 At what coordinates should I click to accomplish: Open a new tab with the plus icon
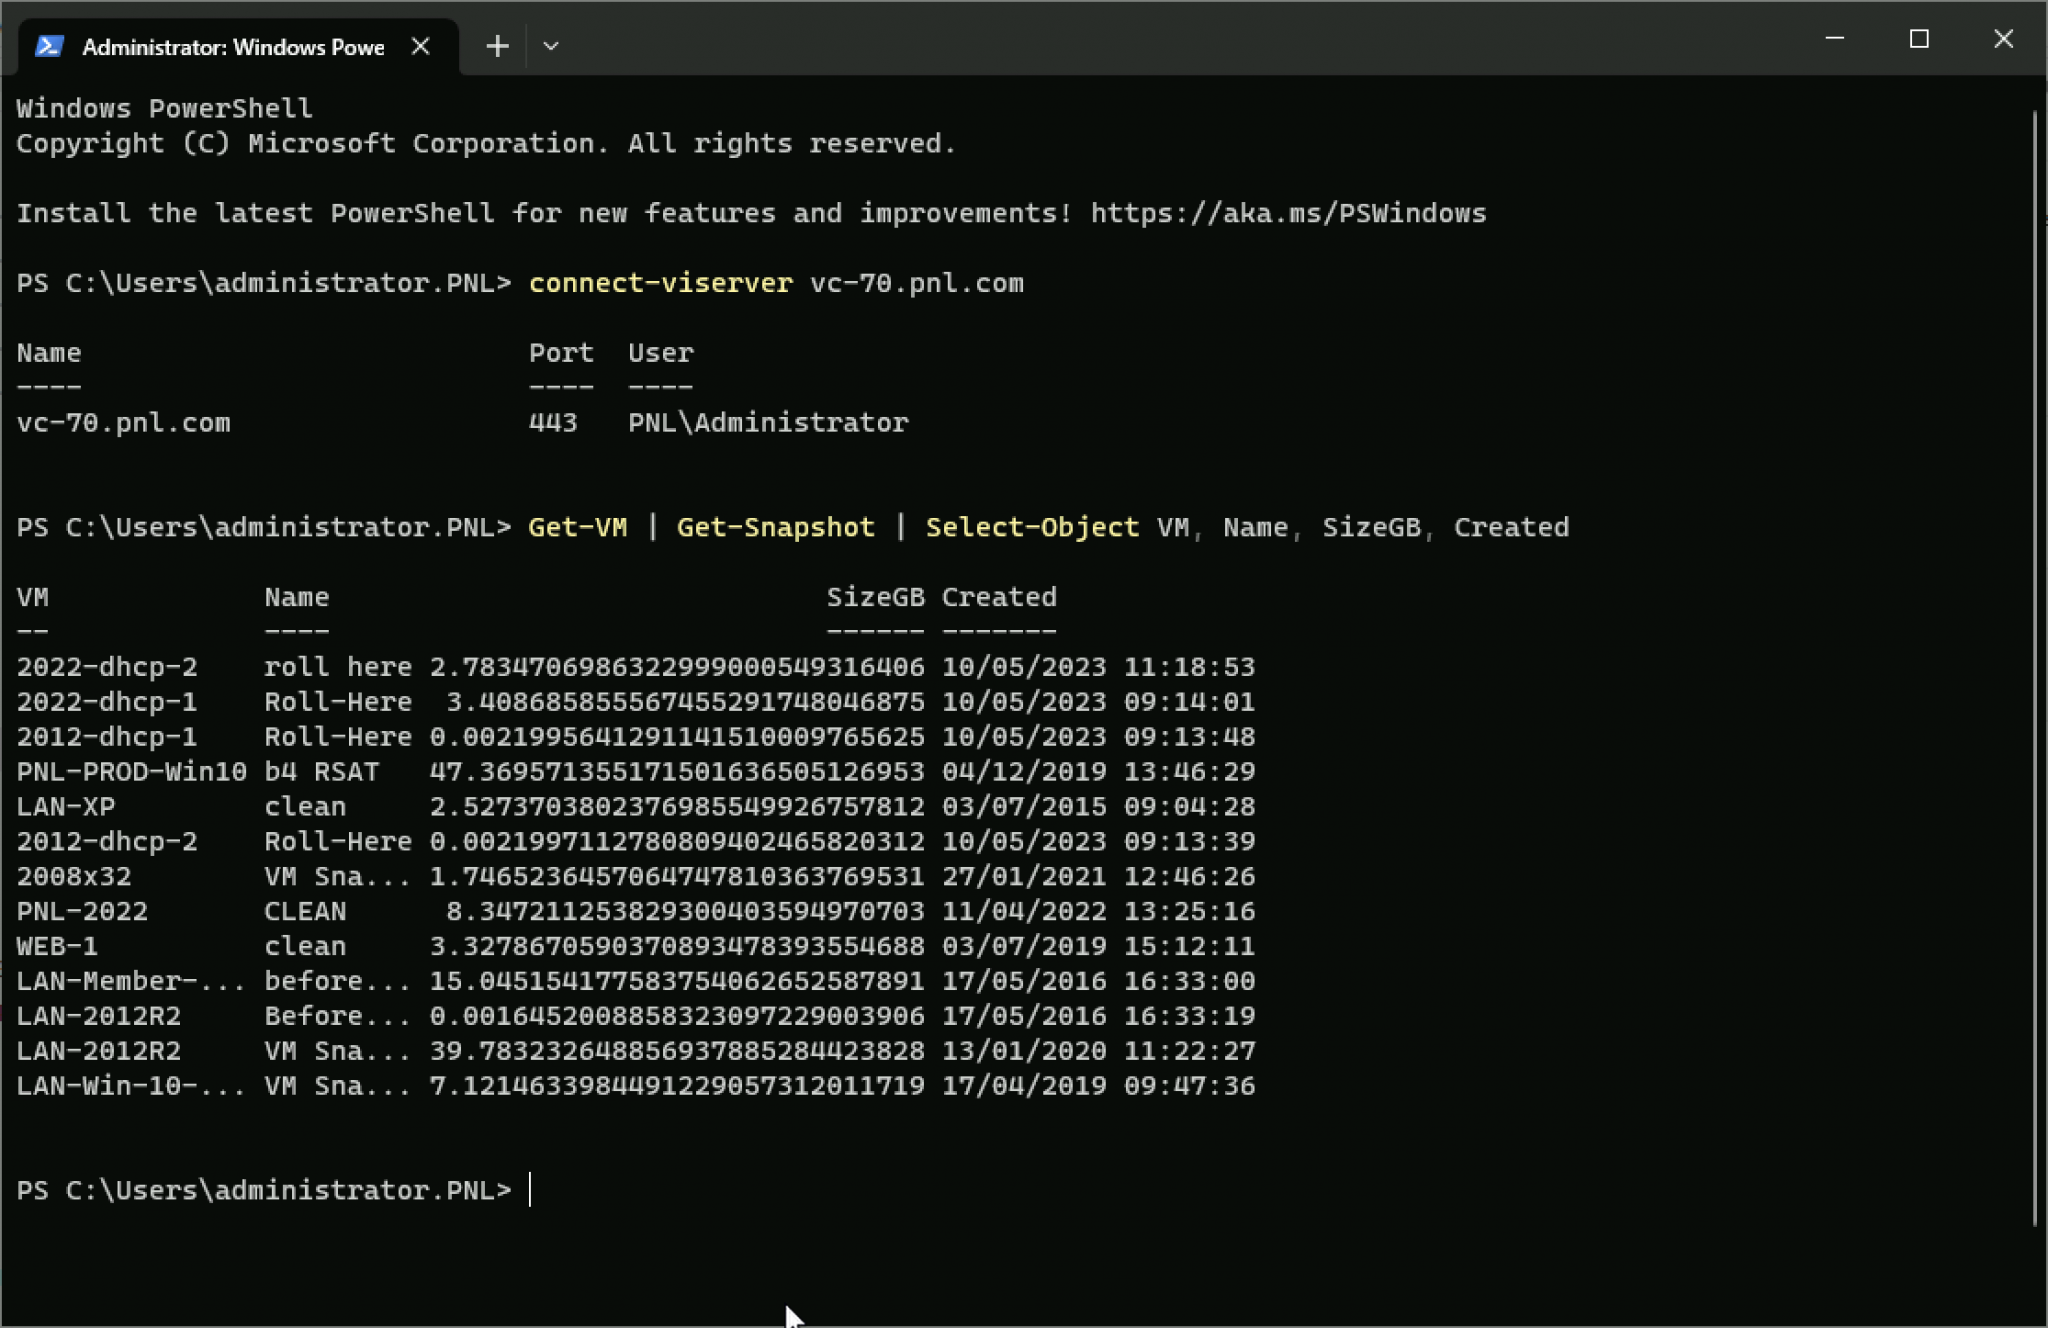point(496,46)
